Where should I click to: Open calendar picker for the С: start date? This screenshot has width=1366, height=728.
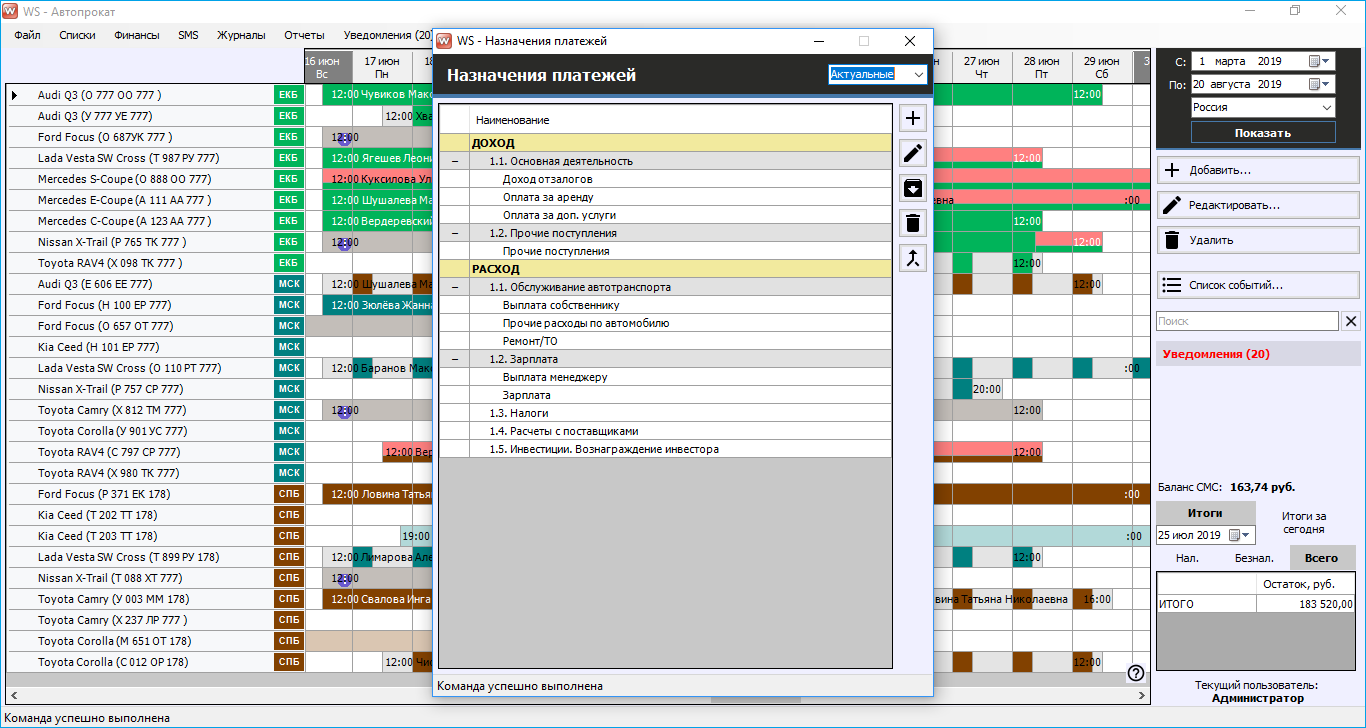[x=1316, y=61]
